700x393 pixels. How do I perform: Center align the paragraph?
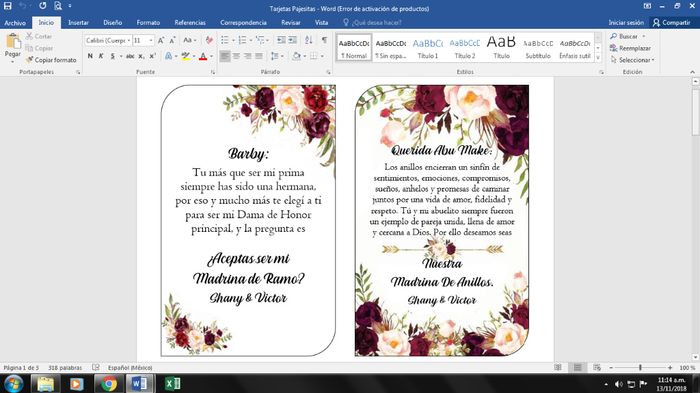[236, 56]
